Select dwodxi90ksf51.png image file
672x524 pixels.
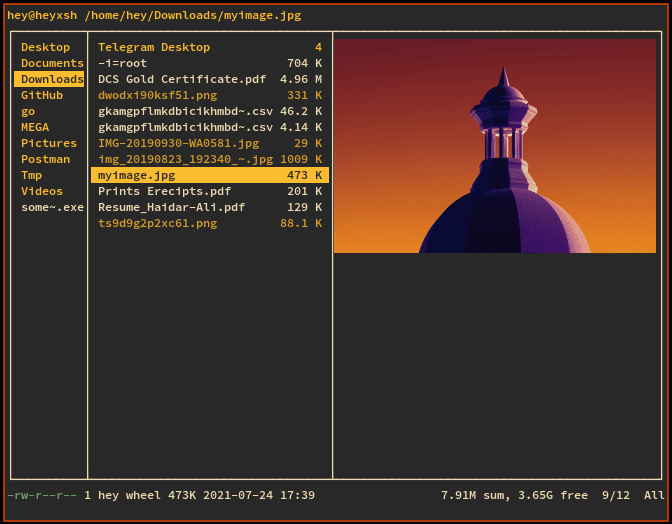[210, 95]
